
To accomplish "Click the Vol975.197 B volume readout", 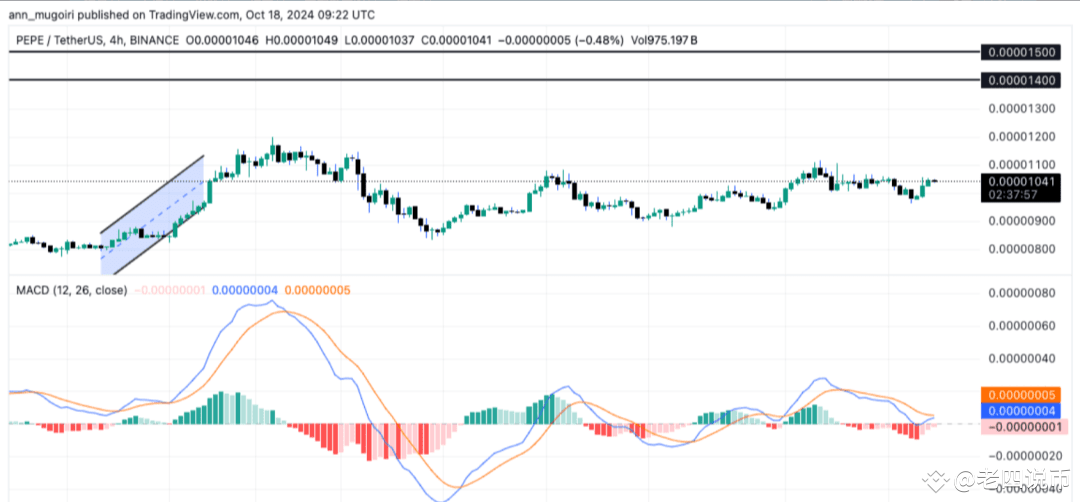I will pos(663,41).
